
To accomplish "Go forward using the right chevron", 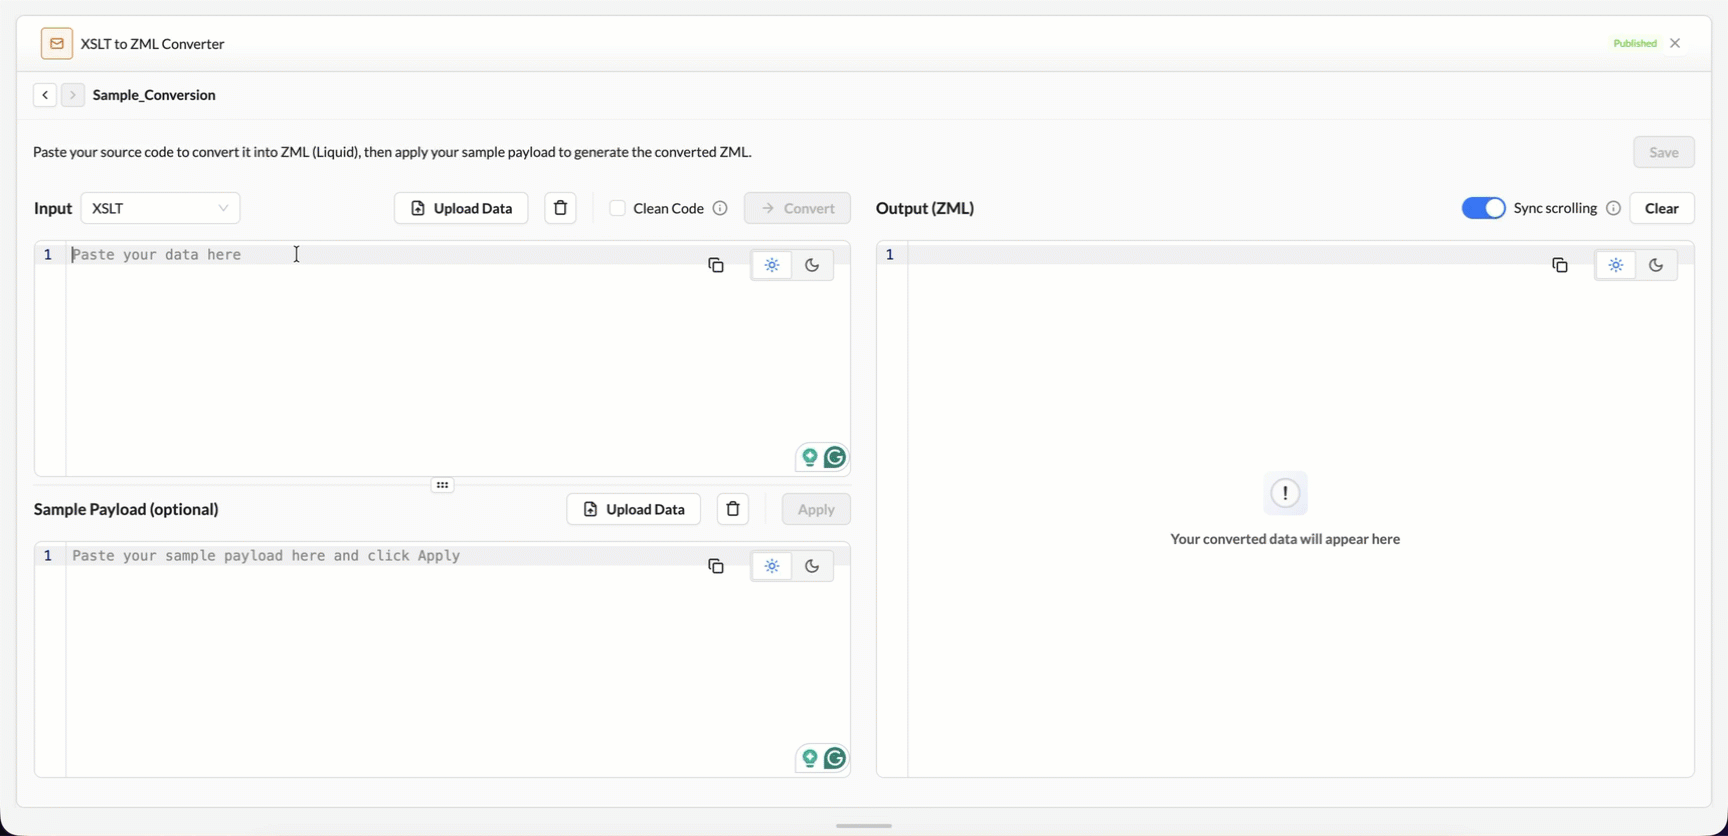I will [72, 95].
